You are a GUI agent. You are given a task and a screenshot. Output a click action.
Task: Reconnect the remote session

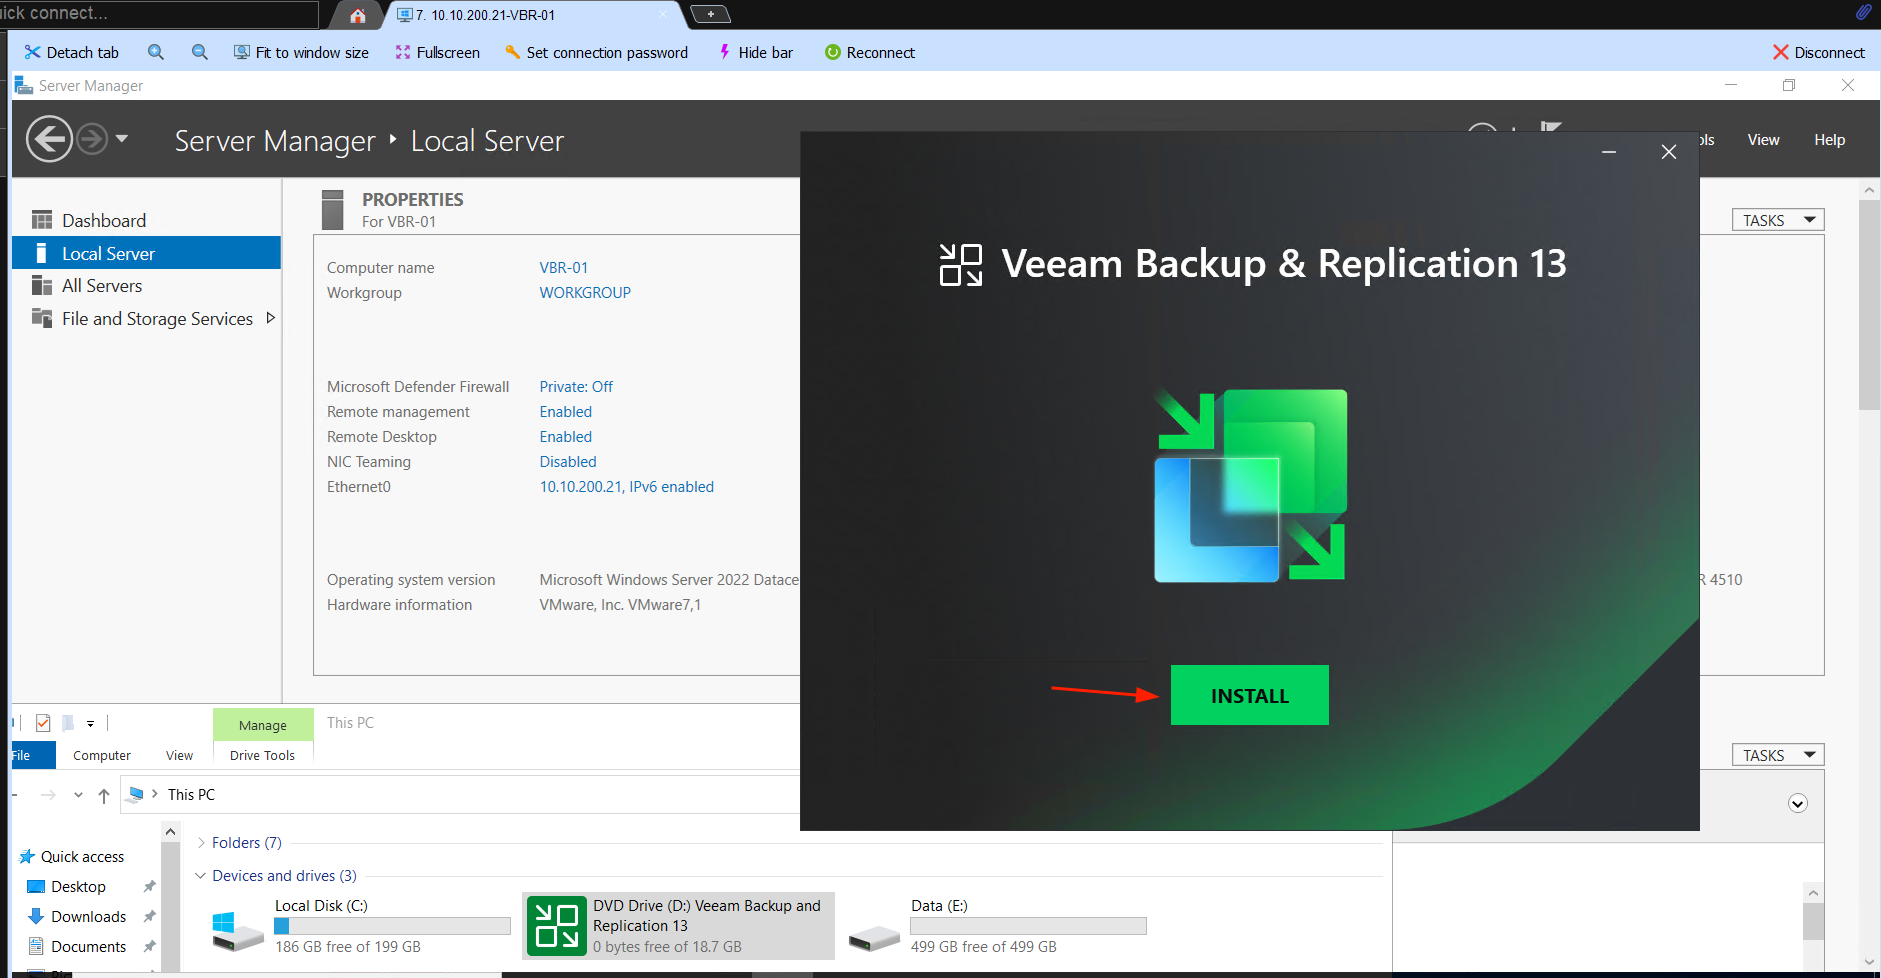pyautogui.click(x=869, y=52)
